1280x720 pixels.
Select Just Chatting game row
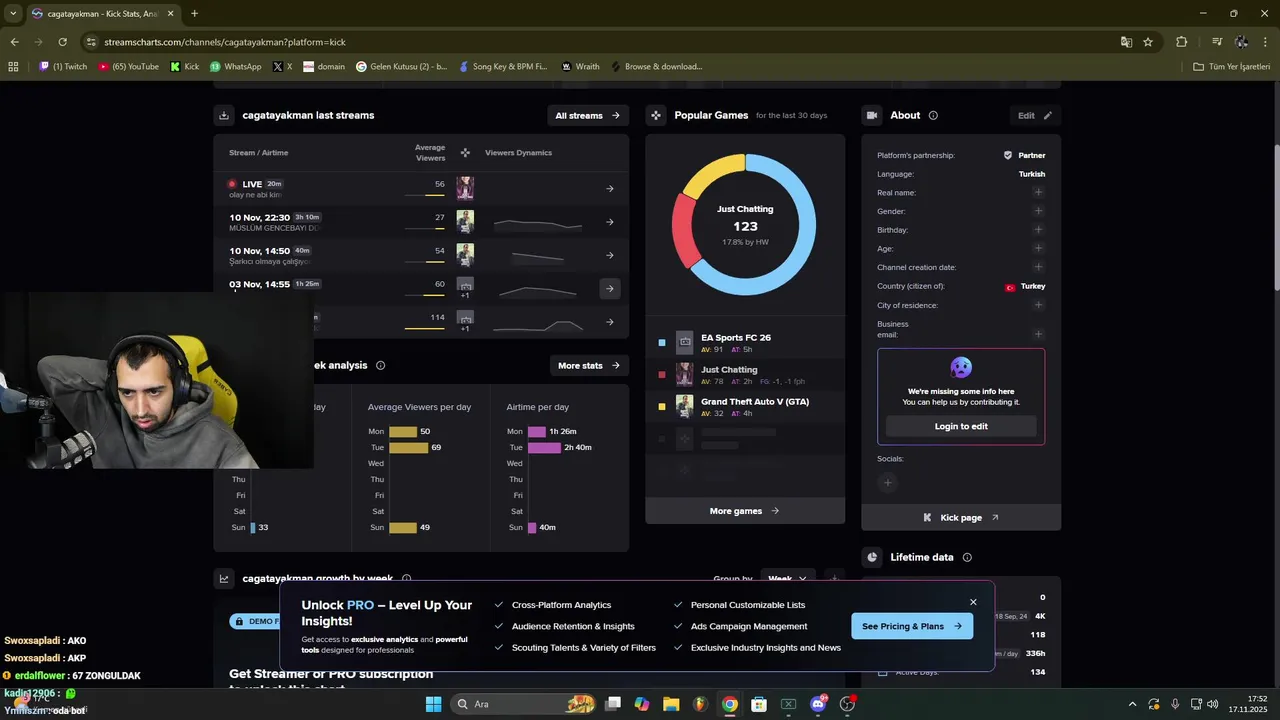745,375
